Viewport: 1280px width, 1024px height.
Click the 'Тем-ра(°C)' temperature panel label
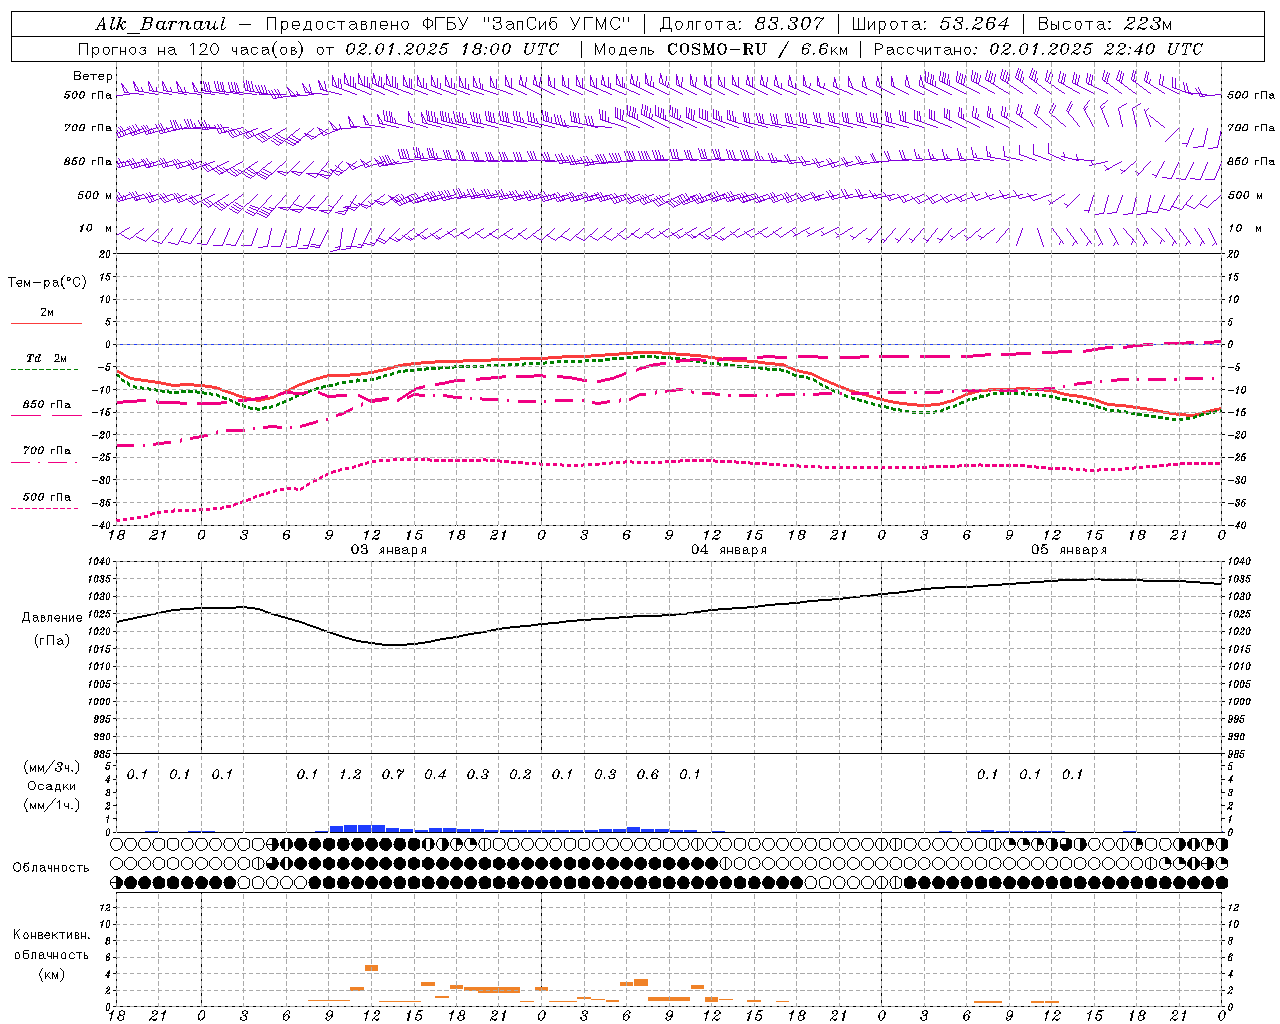point(47,283)
